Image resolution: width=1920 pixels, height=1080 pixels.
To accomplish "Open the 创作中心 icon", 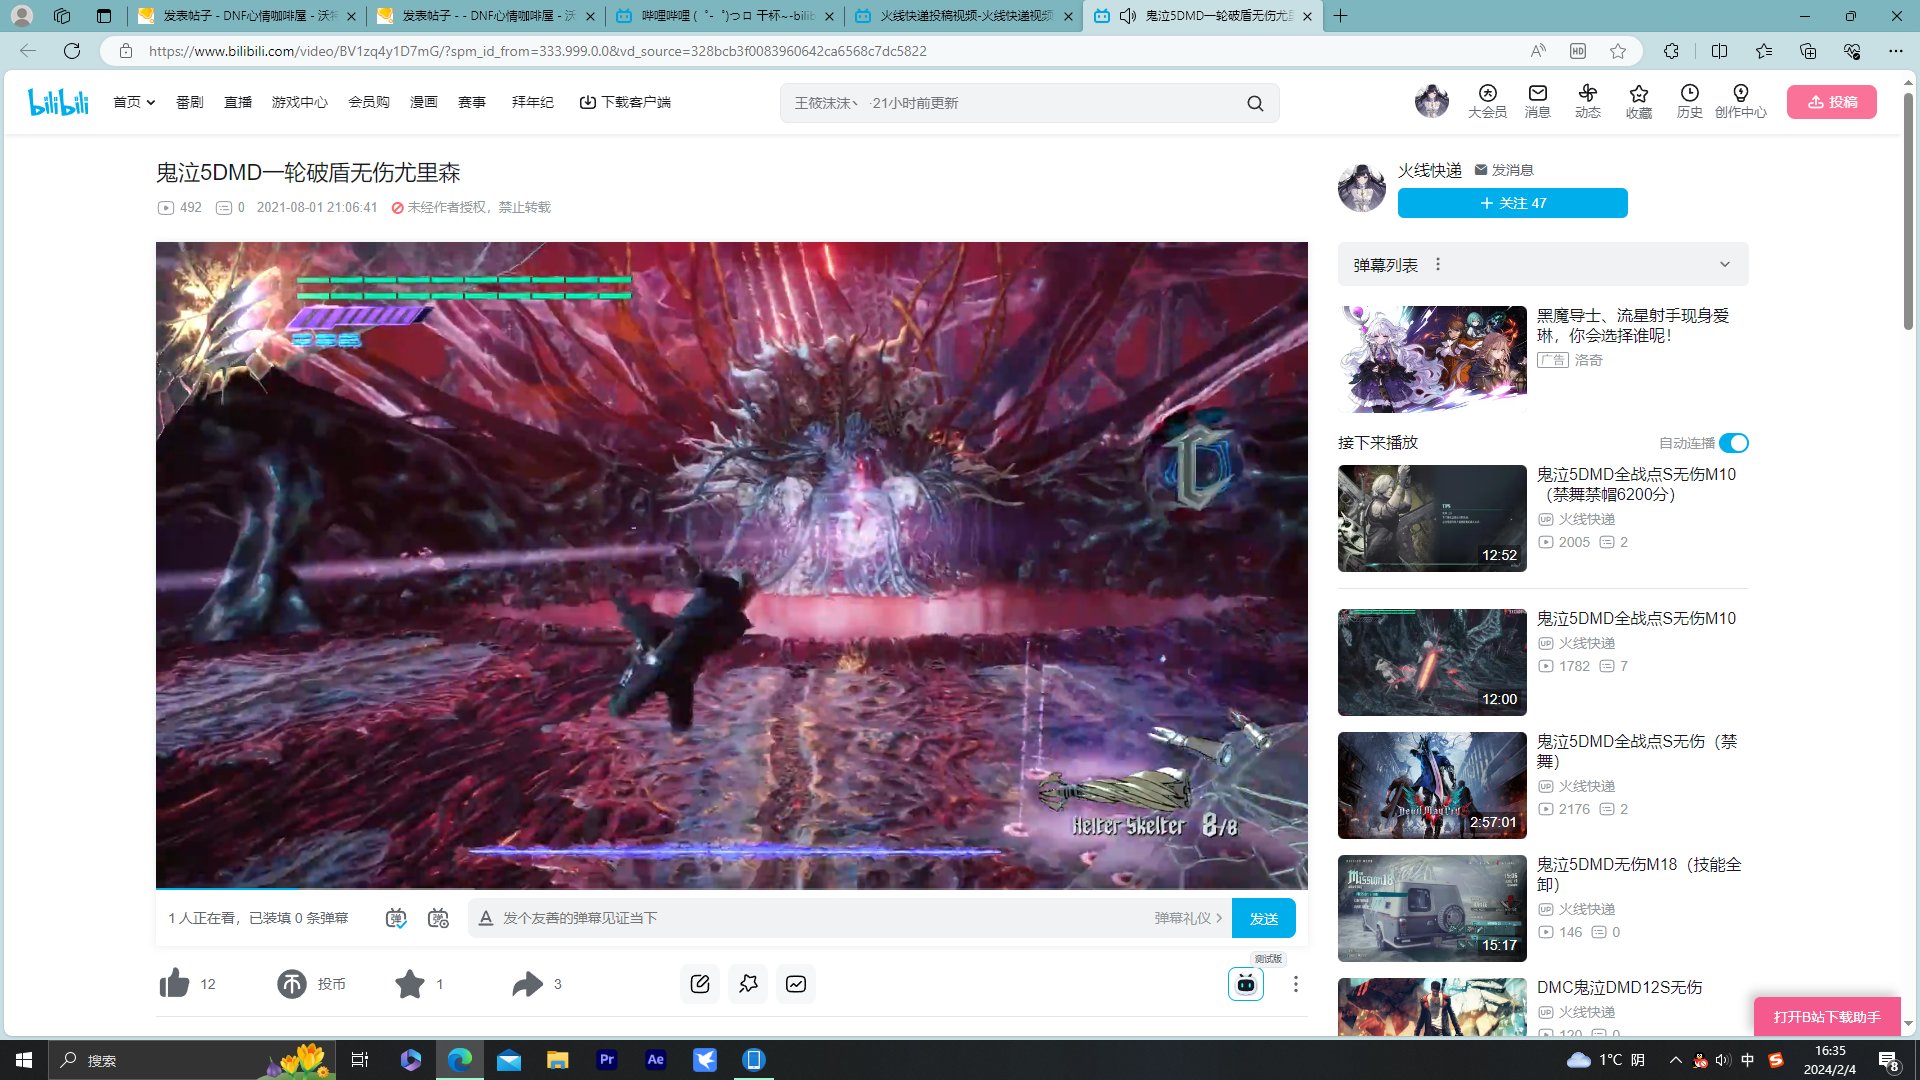I will [x=1741, y=102].
